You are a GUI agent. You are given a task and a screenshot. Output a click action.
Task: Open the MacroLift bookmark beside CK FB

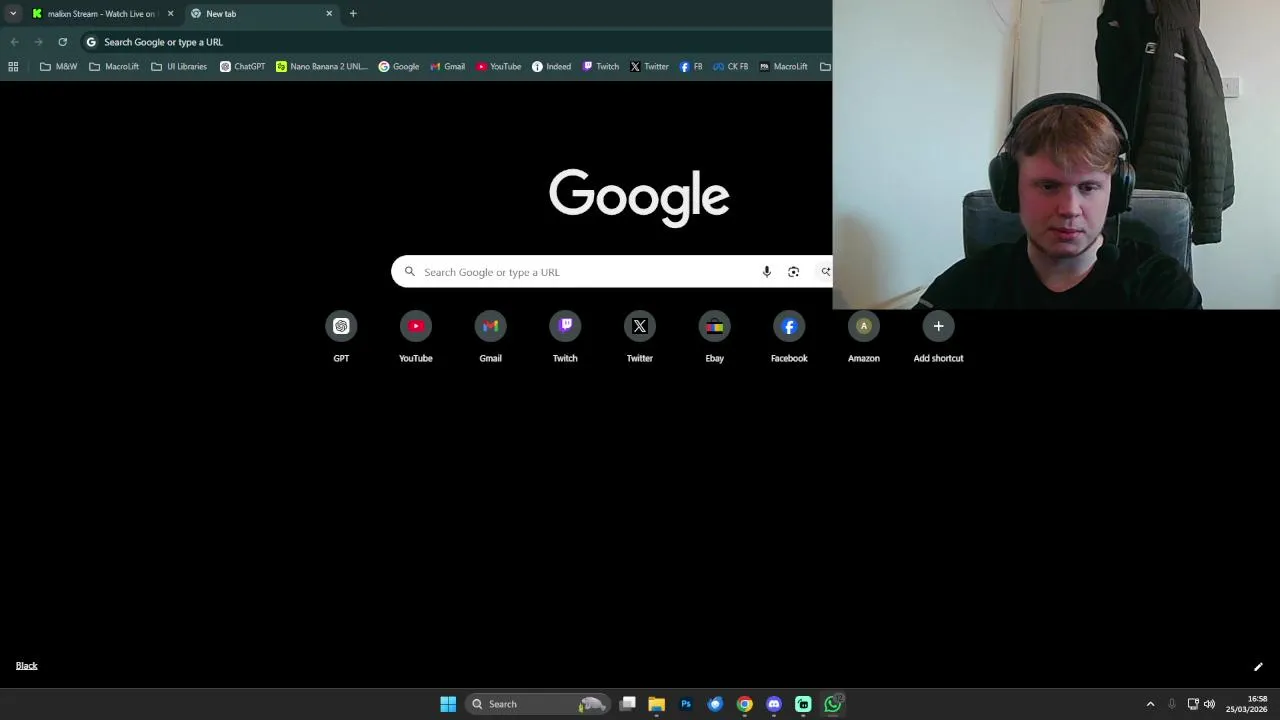(783, 67)
